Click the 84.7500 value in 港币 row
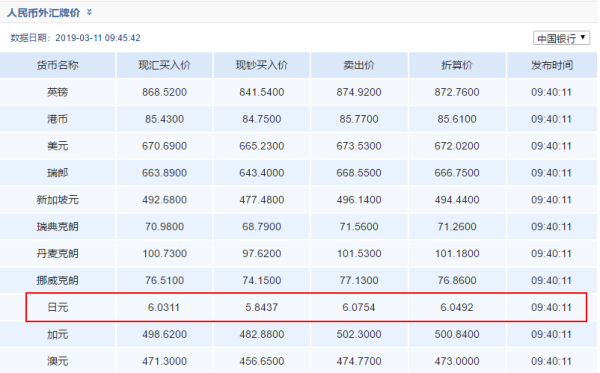Screen dimensions: 600x373 pos(262,119)
